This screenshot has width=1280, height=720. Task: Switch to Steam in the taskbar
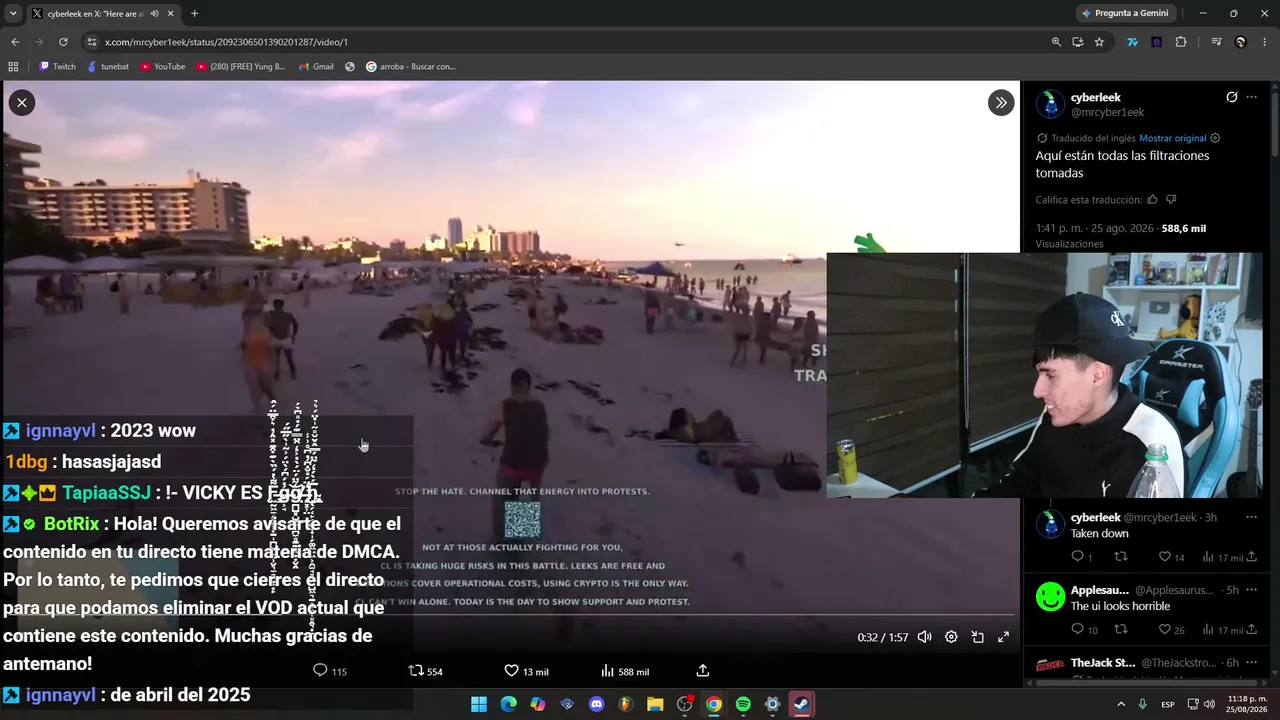coord(802,704)
